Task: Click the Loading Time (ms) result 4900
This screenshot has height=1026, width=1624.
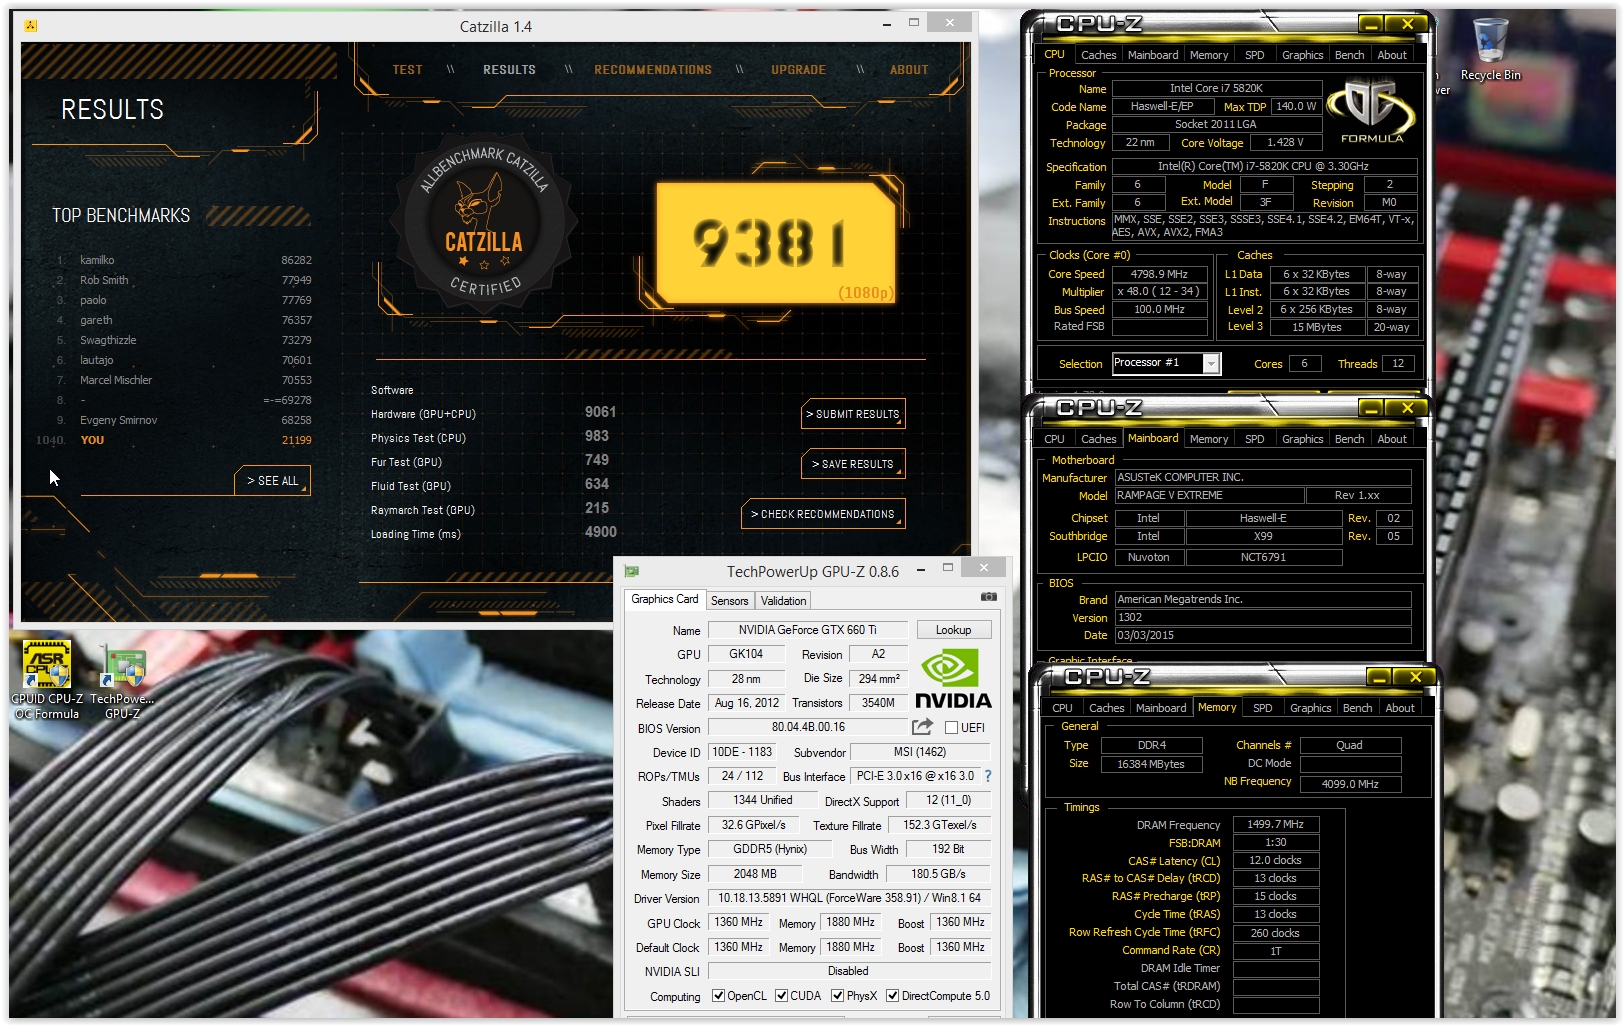Action: (x=600, y=532)
